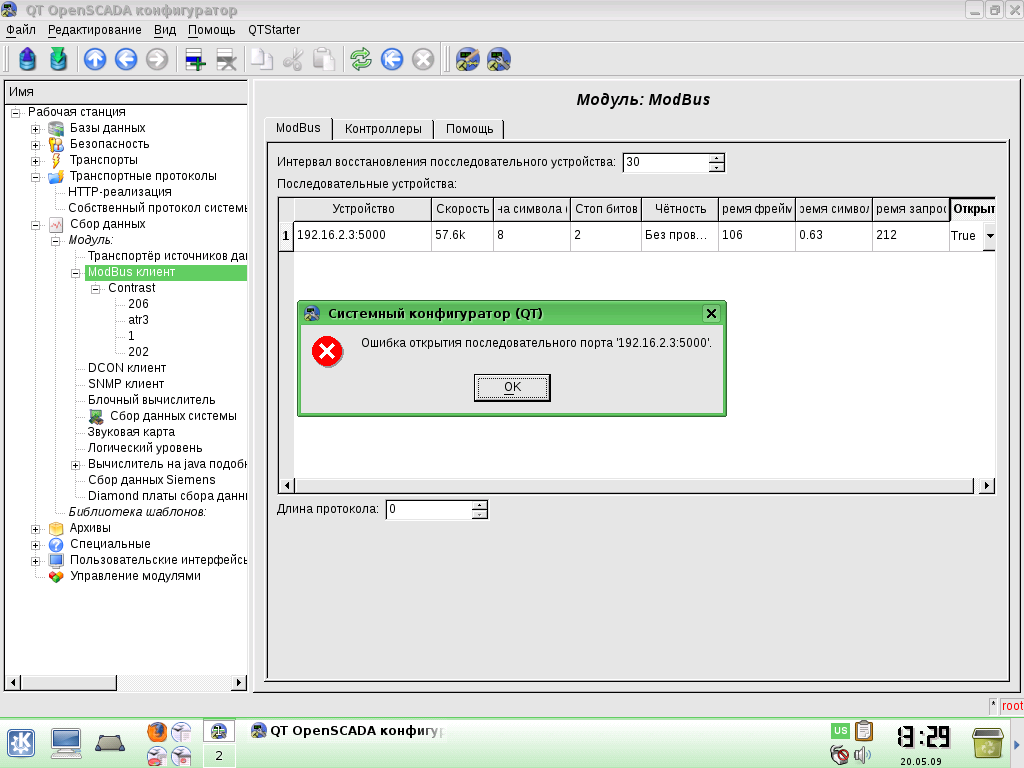Click the add item toolbar icon

[195, 60]
